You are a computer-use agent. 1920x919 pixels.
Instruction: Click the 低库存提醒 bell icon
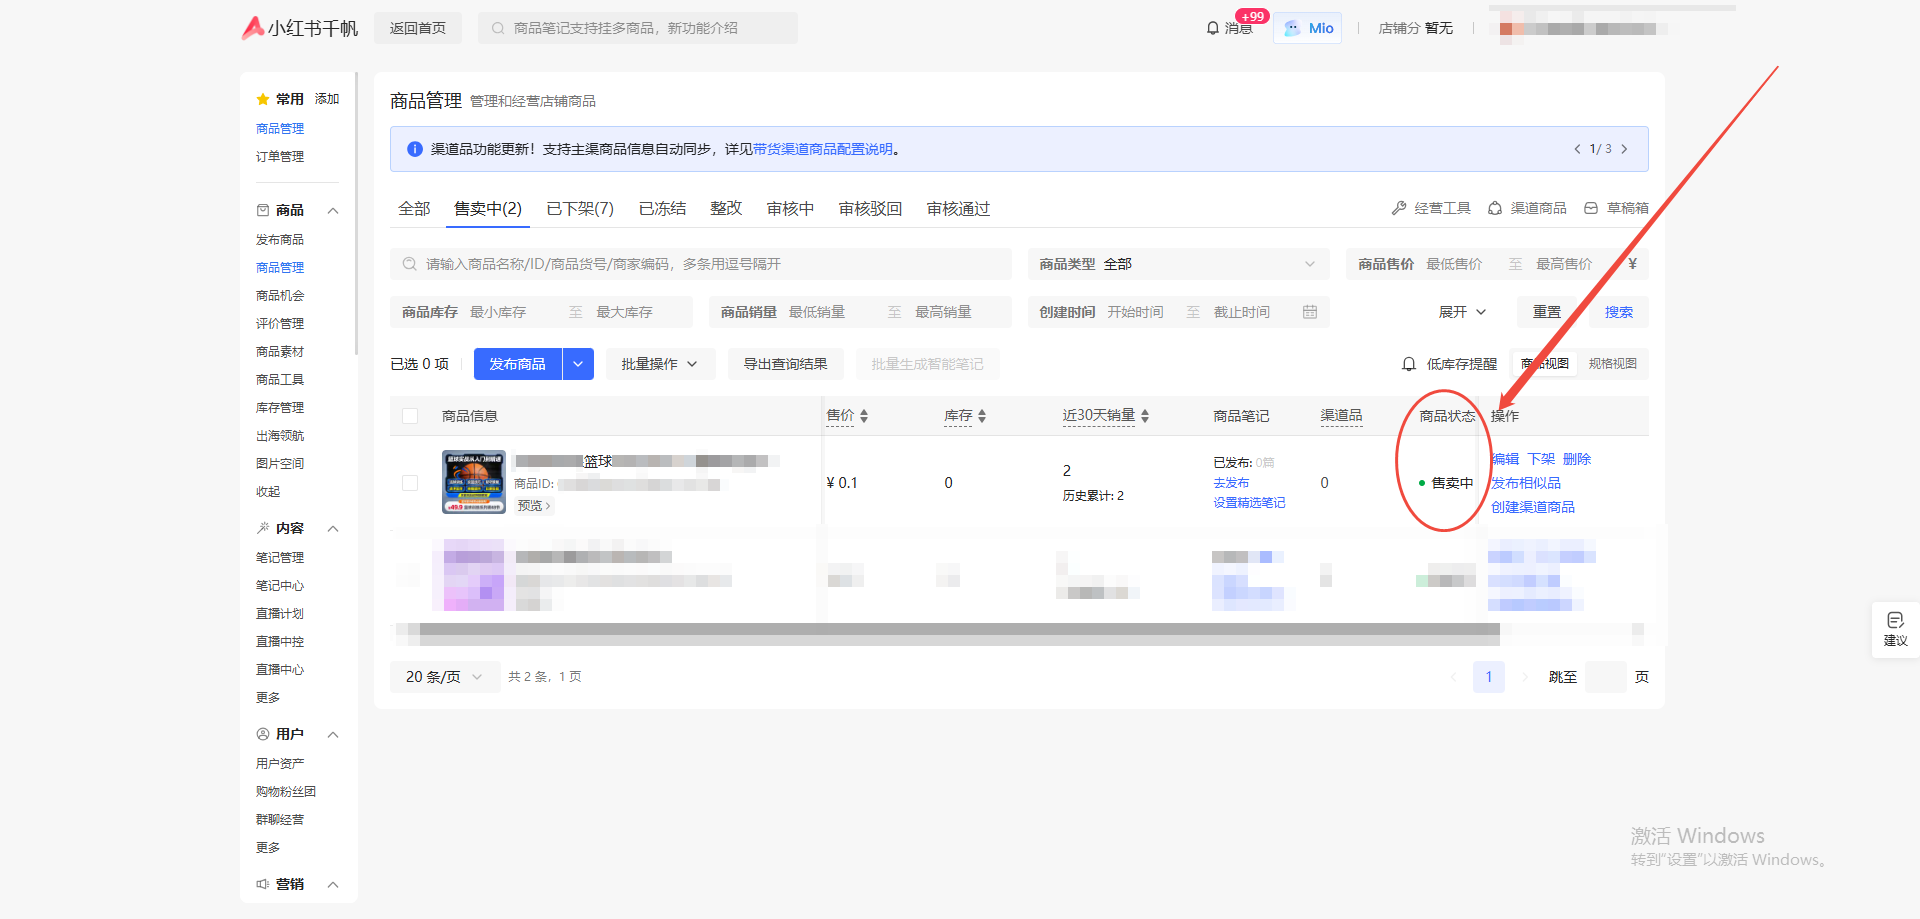point(1409,364)
